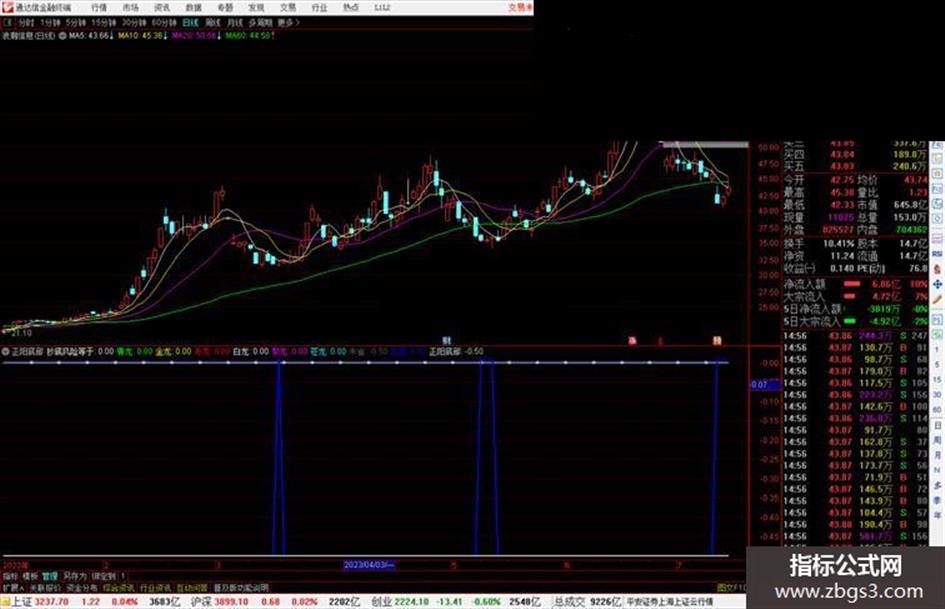Open the 资讯 menu

click(x=162, y=7)
